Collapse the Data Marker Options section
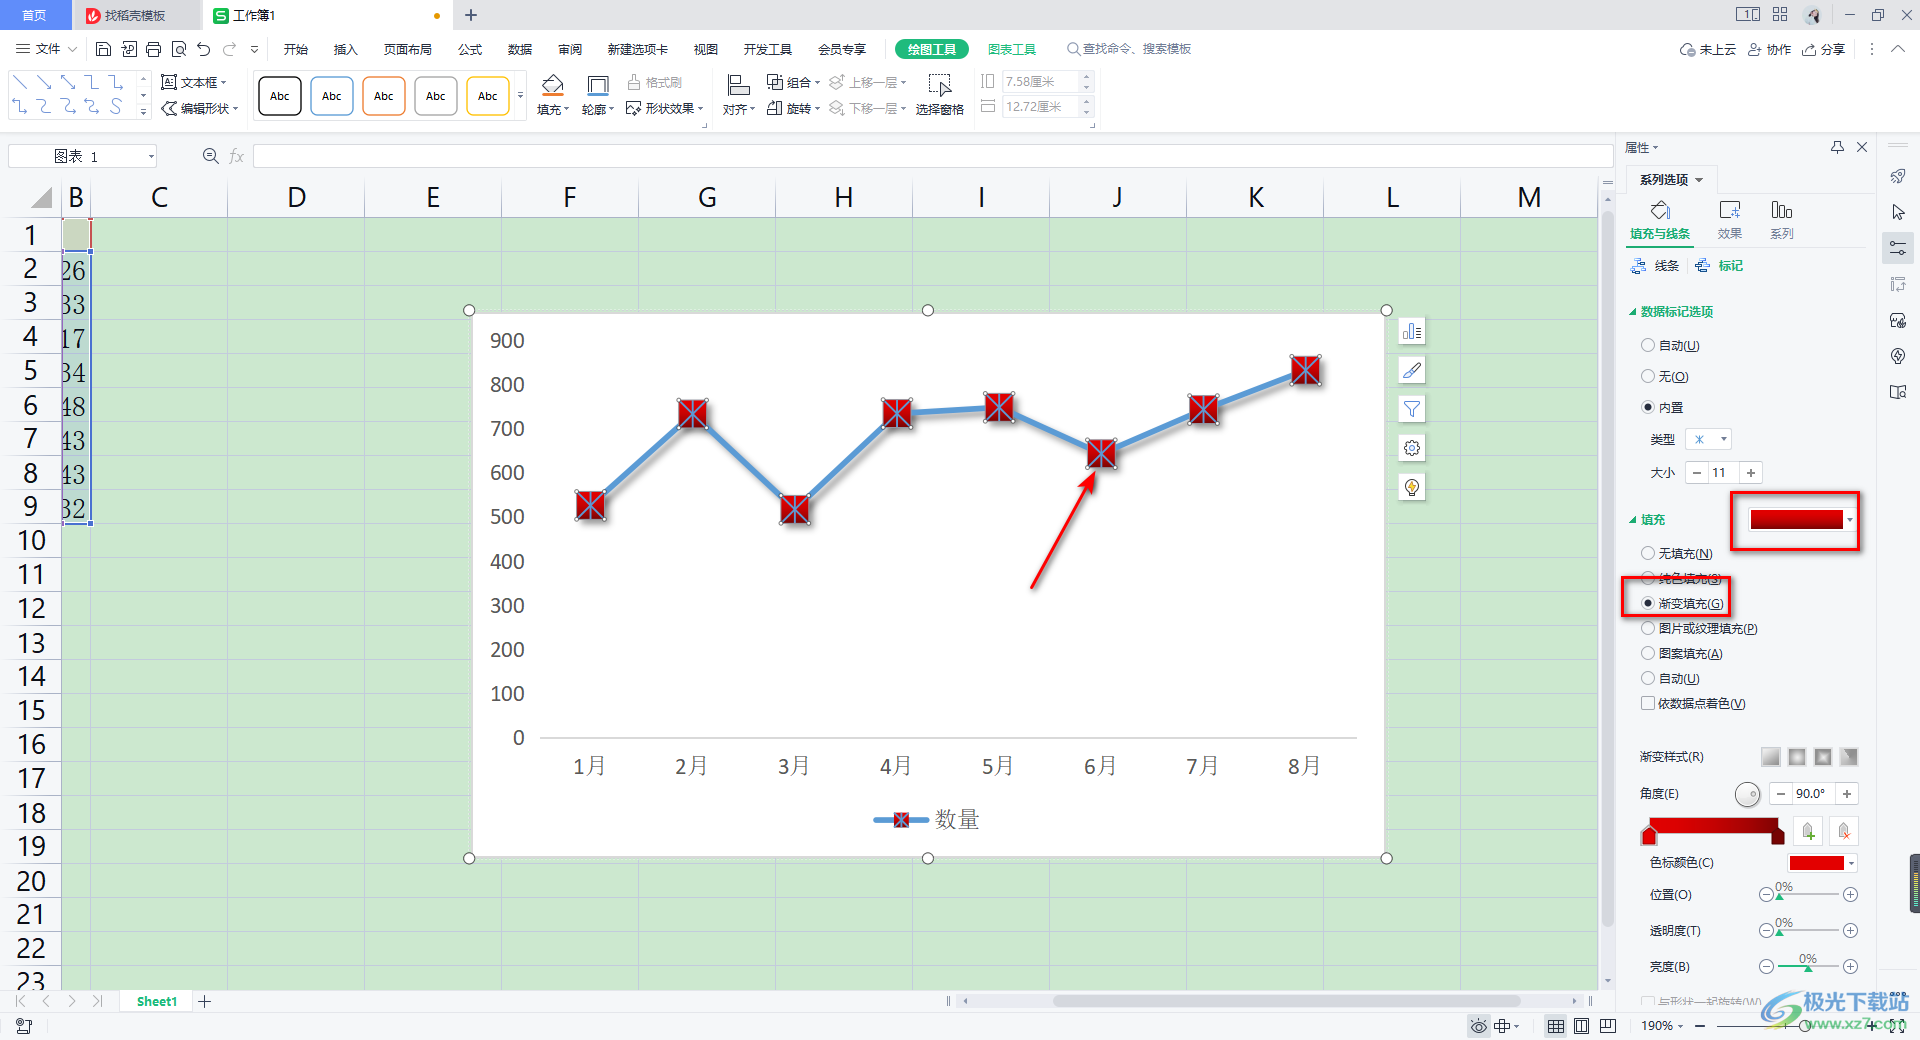Image resolution: width=1920 pixels, height=1040 pixels. (1633, 312)
